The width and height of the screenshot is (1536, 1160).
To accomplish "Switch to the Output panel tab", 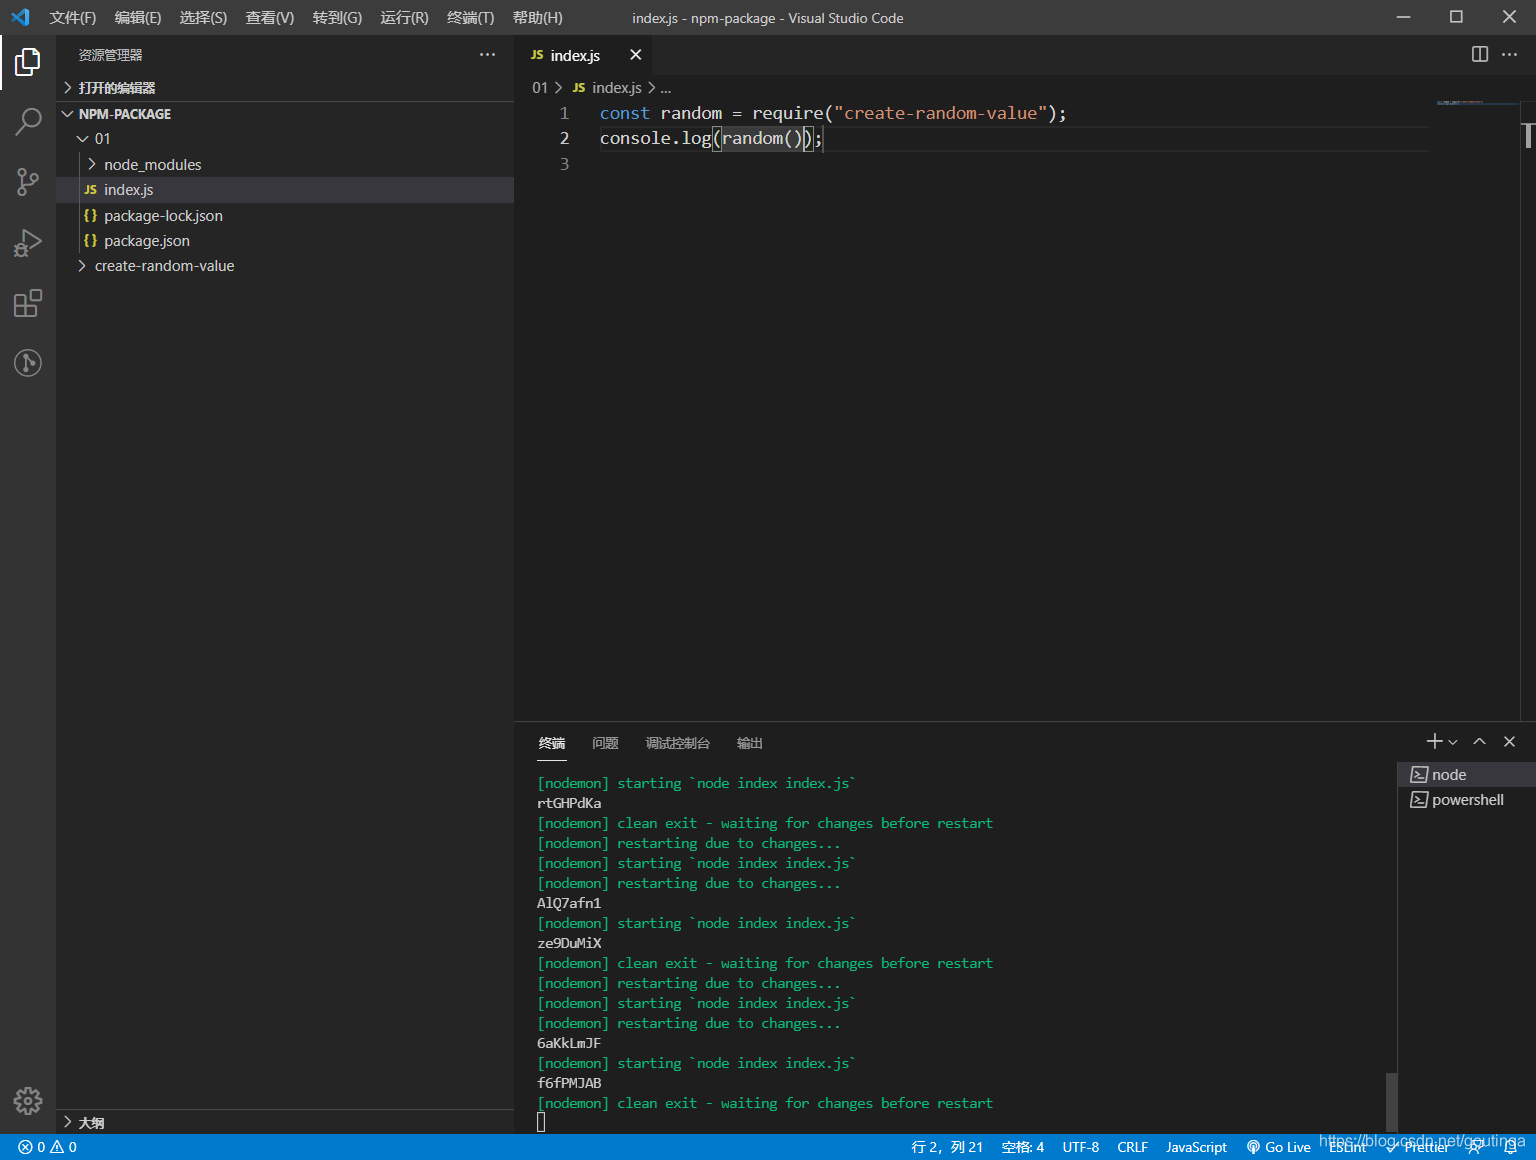I will point(750,743).
